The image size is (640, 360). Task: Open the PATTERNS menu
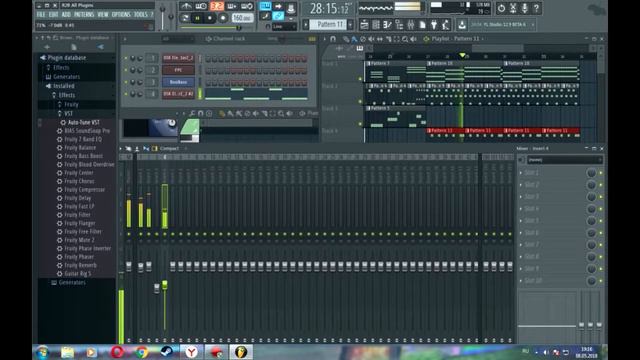pyautogui.click(x=84, y=15)
